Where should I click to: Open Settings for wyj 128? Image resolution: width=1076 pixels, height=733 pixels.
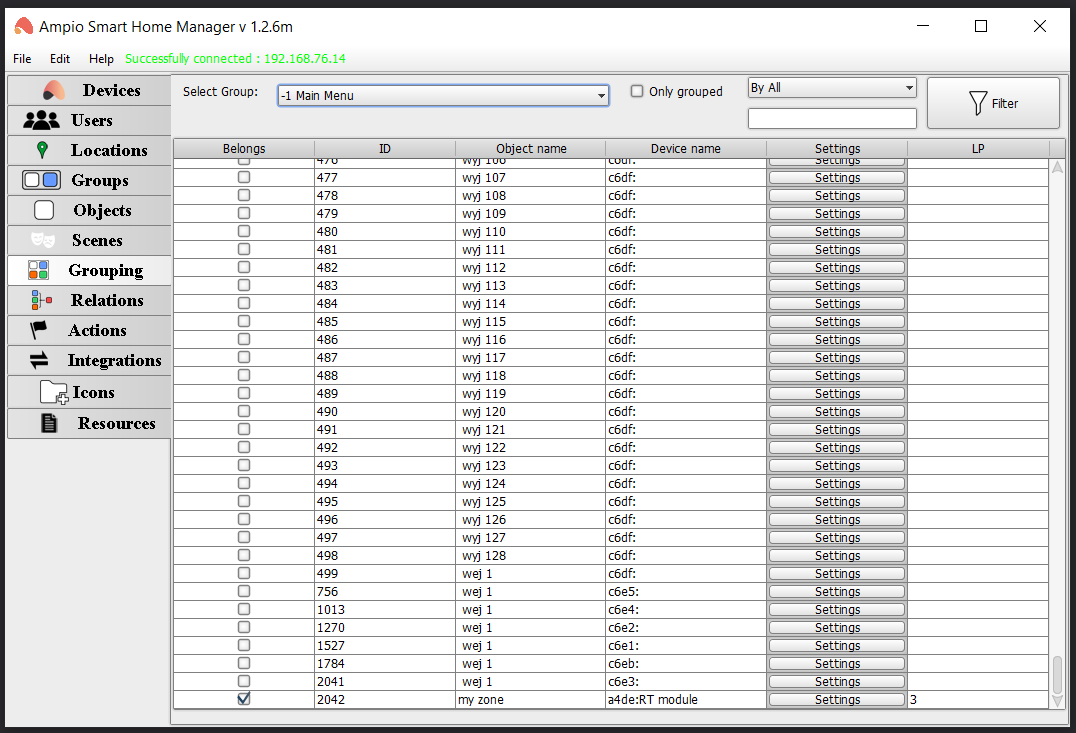point(837,555)
